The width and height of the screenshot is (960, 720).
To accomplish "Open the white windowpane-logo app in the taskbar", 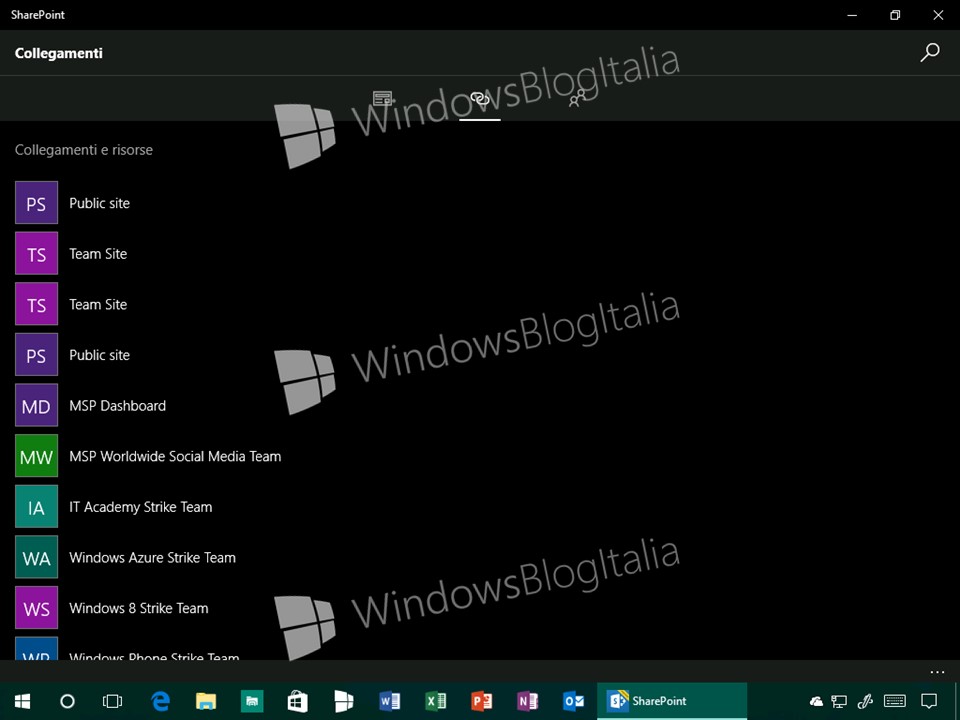I will 343,701.
